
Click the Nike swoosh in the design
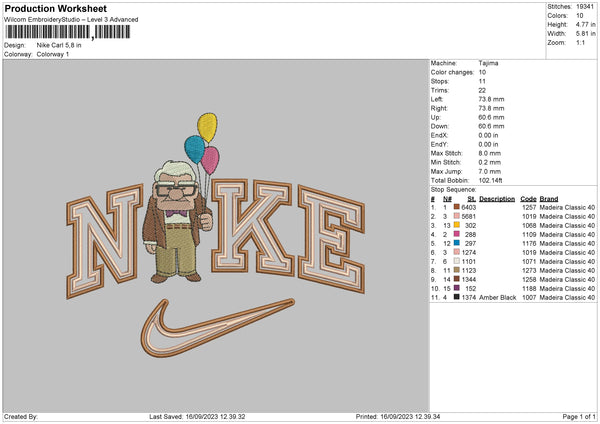(x=217, y=328)
